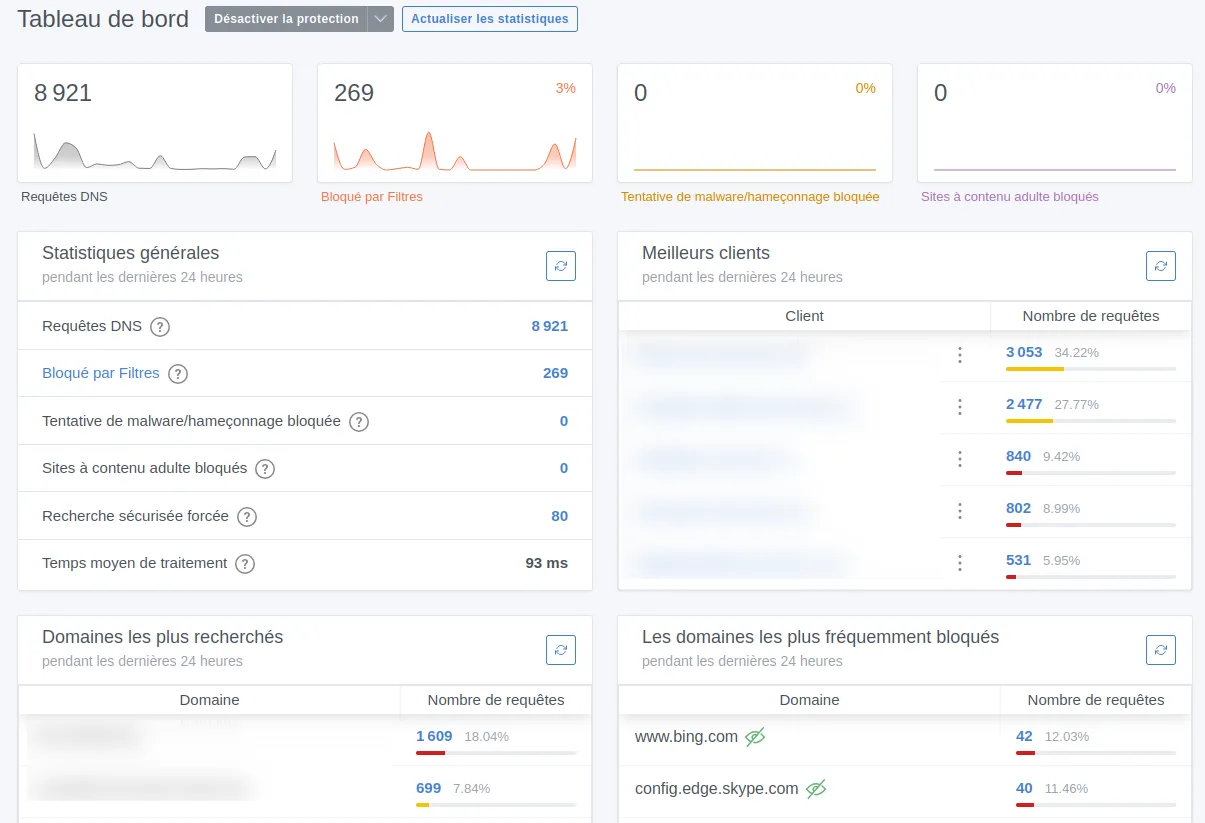Click the 269 blocked count link in statistics

555,373
